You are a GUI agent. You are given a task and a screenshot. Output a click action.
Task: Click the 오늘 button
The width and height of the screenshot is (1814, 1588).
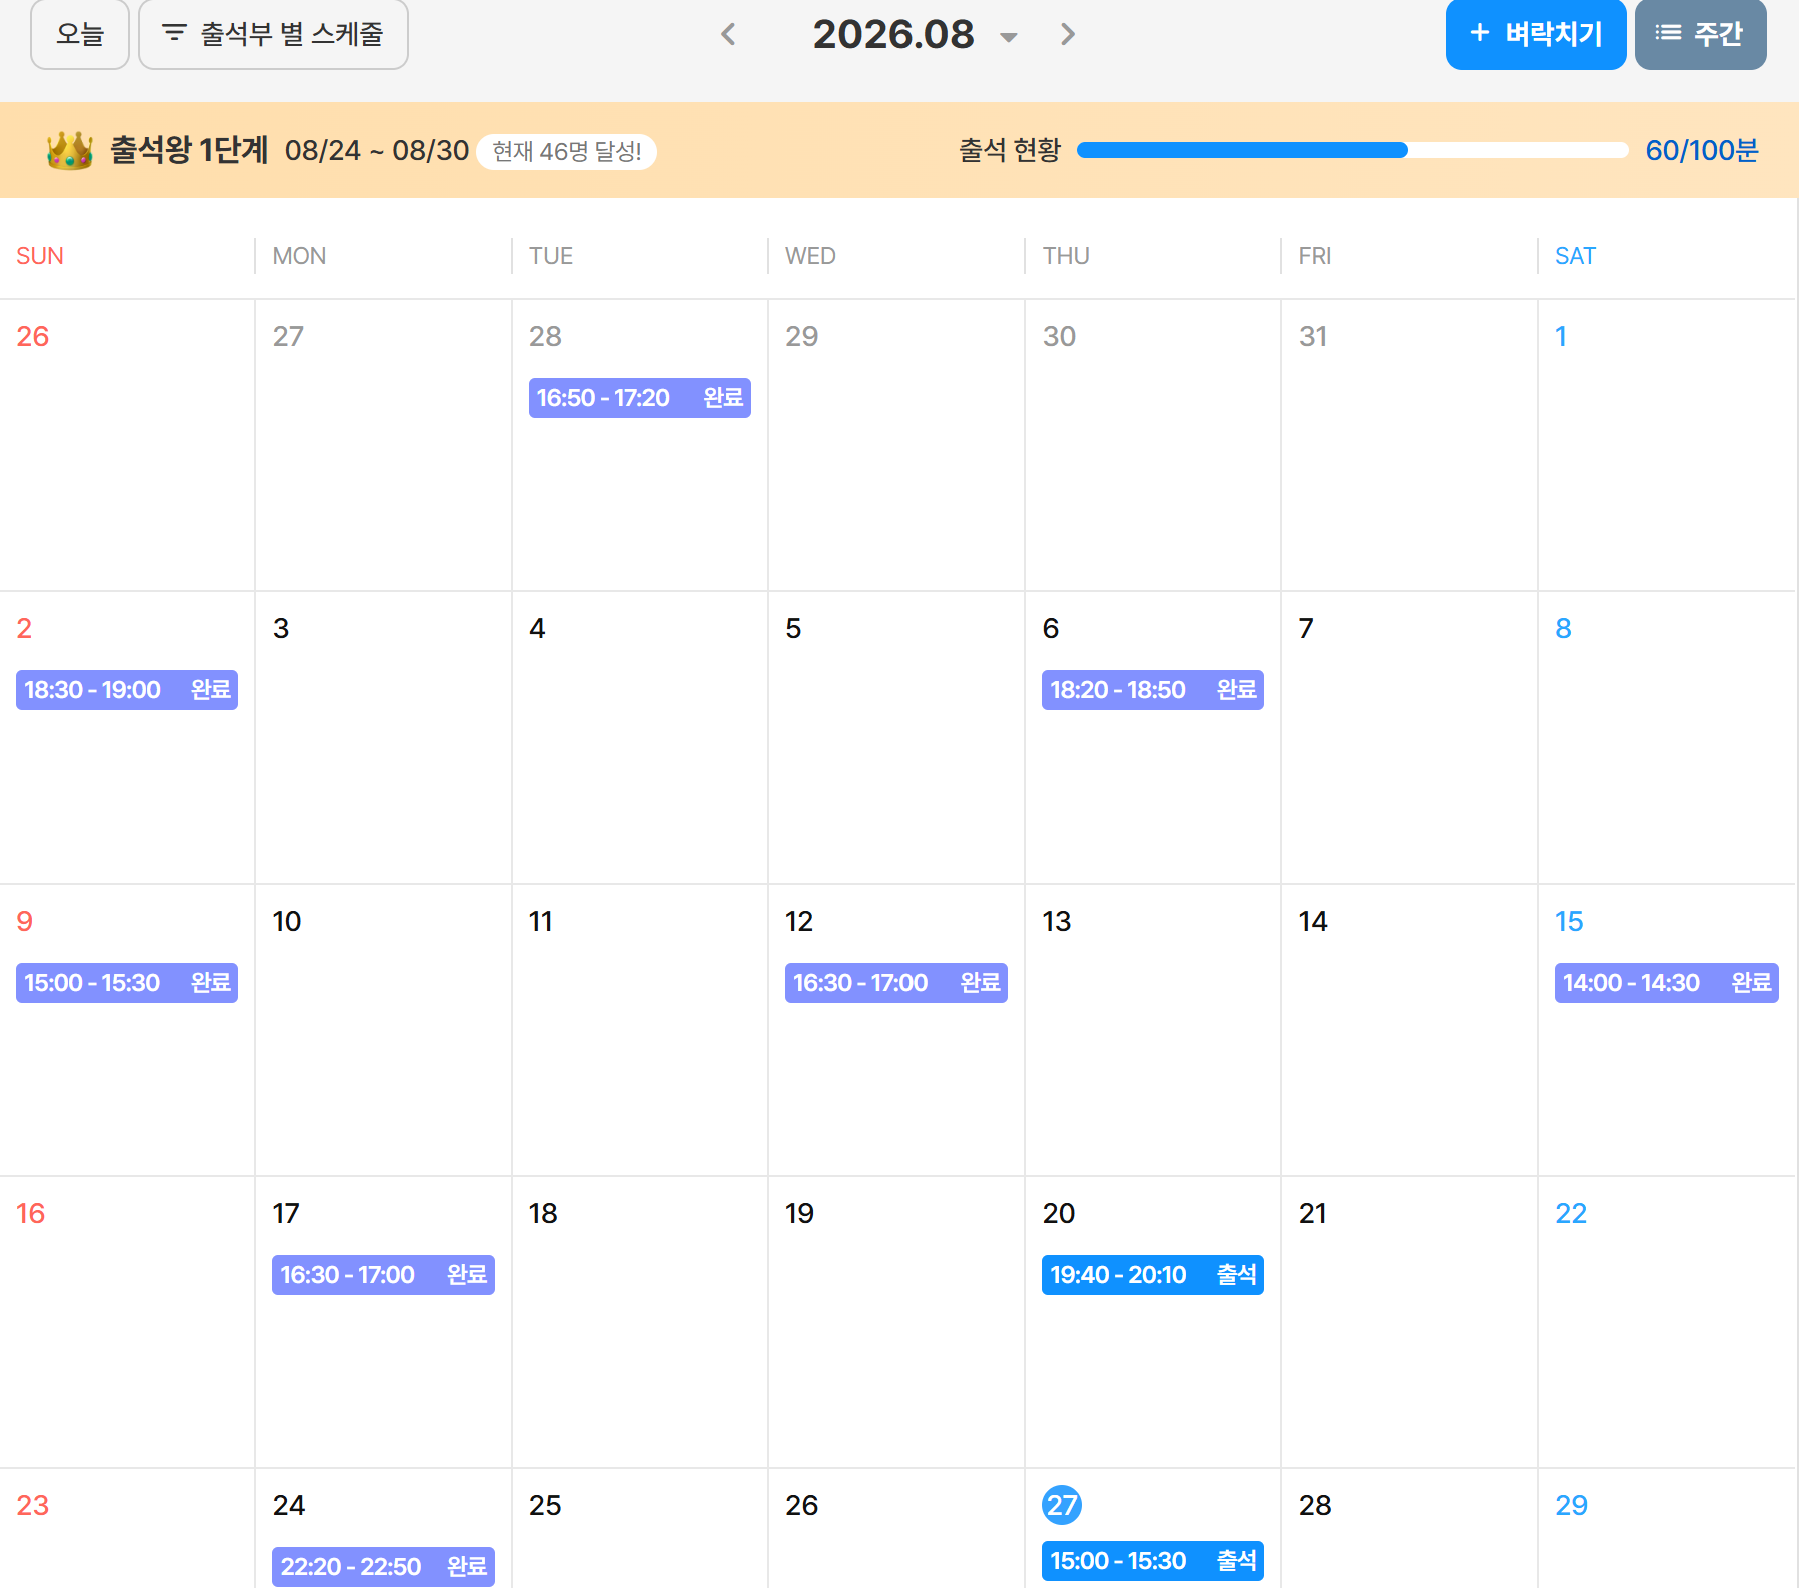pyautogui.click(x=80, y=34)
